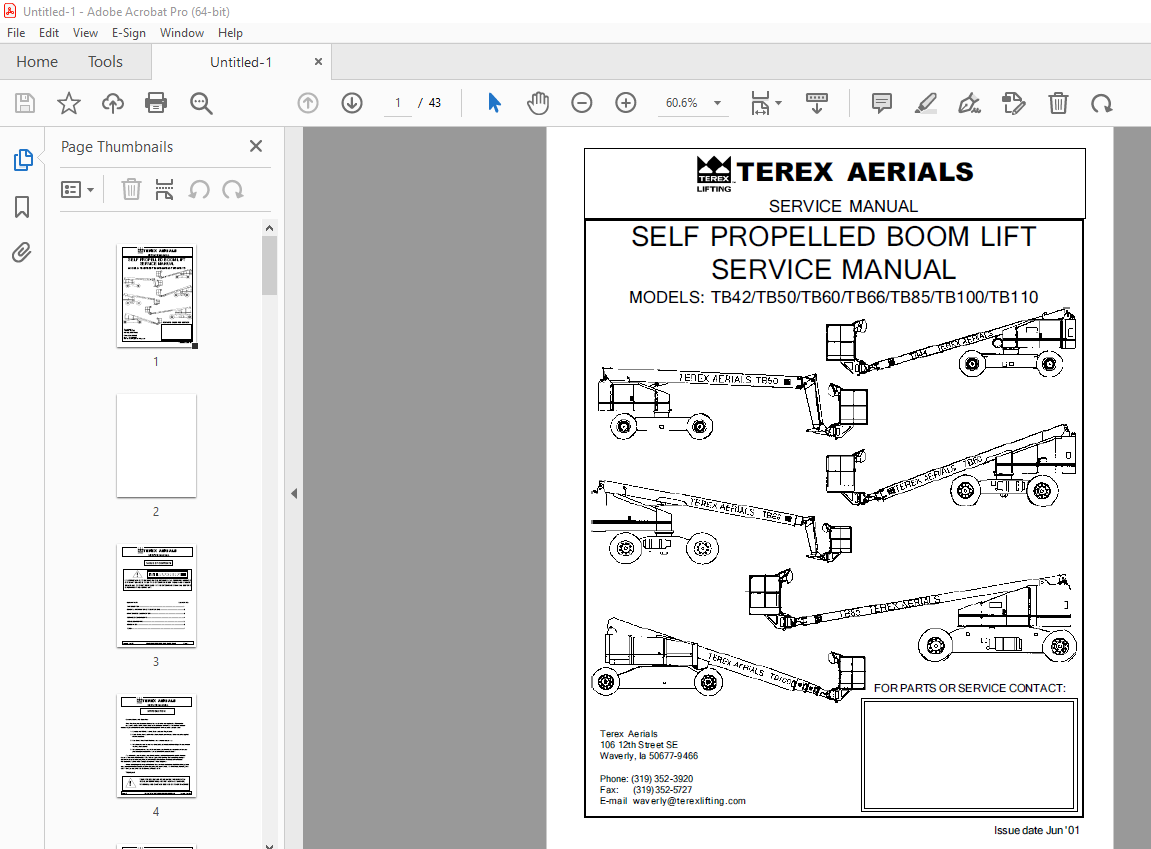The height and width of the screenshot is (849, 1151).
Task: Go to previous page with up arrow
Action: [x=308, y=103]
